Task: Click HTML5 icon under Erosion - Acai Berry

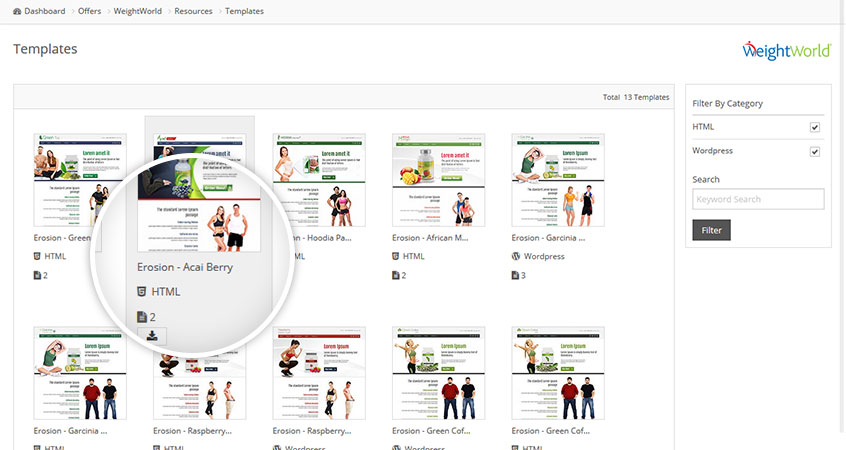Action: [141, 292]
